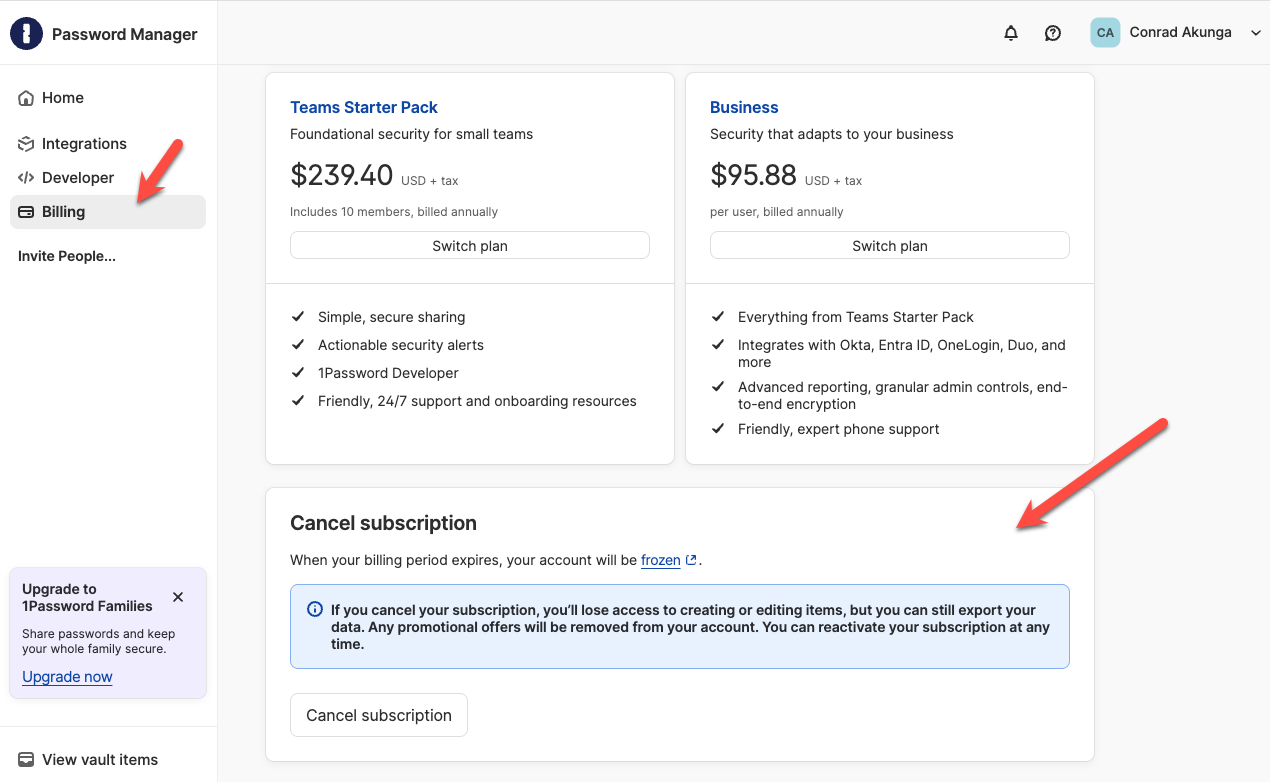Click the Cancel subscription button
The height and width of the screenshot is (782, 1270).
pyautogui.click(x=379, y=715)
